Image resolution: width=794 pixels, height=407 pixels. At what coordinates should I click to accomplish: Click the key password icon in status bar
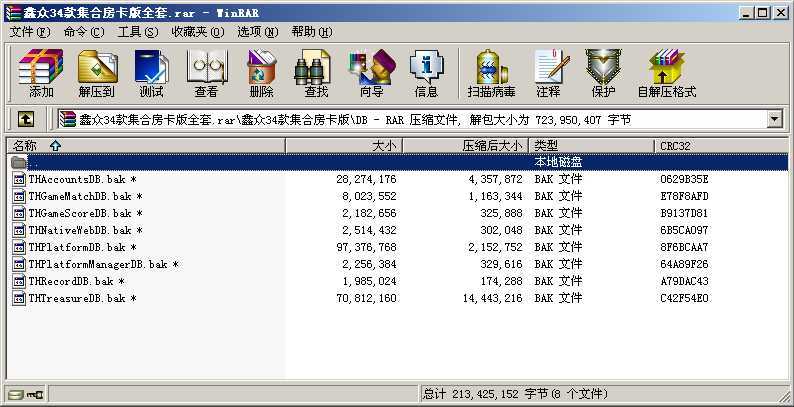click(35, 394)
